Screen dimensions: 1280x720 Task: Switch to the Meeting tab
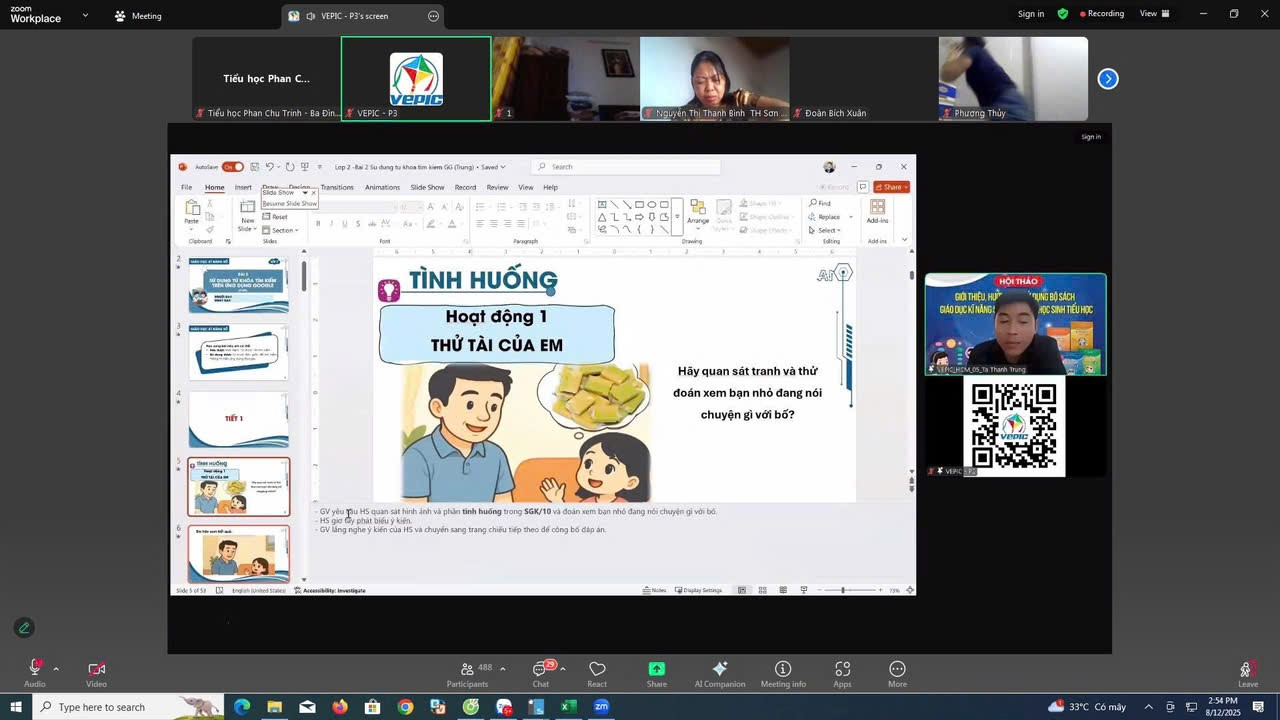138,16
